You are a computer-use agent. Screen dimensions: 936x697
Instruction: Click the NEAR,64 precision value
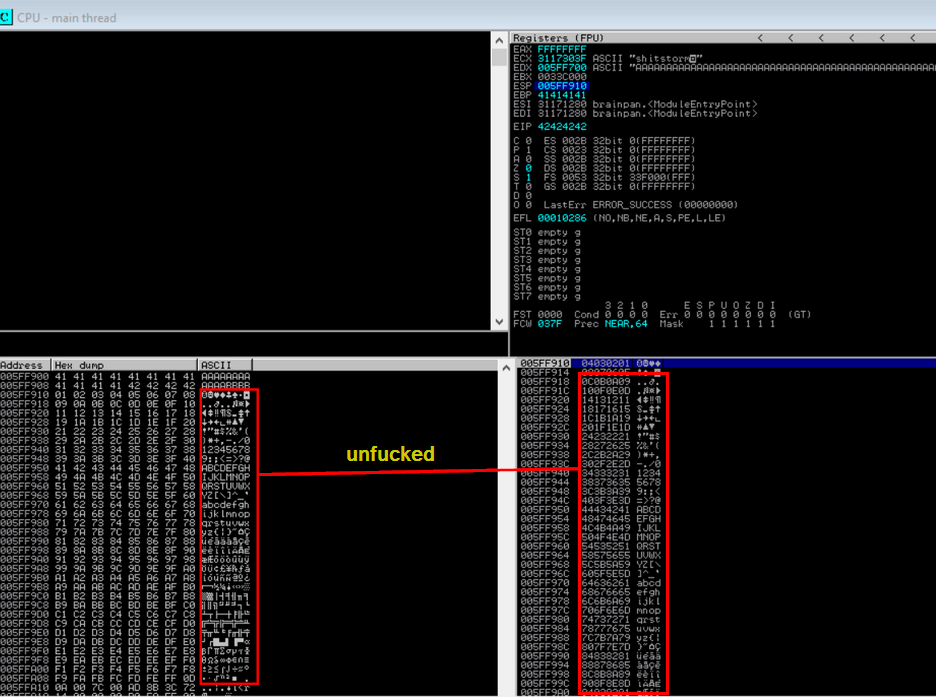(x=626, y=323)
